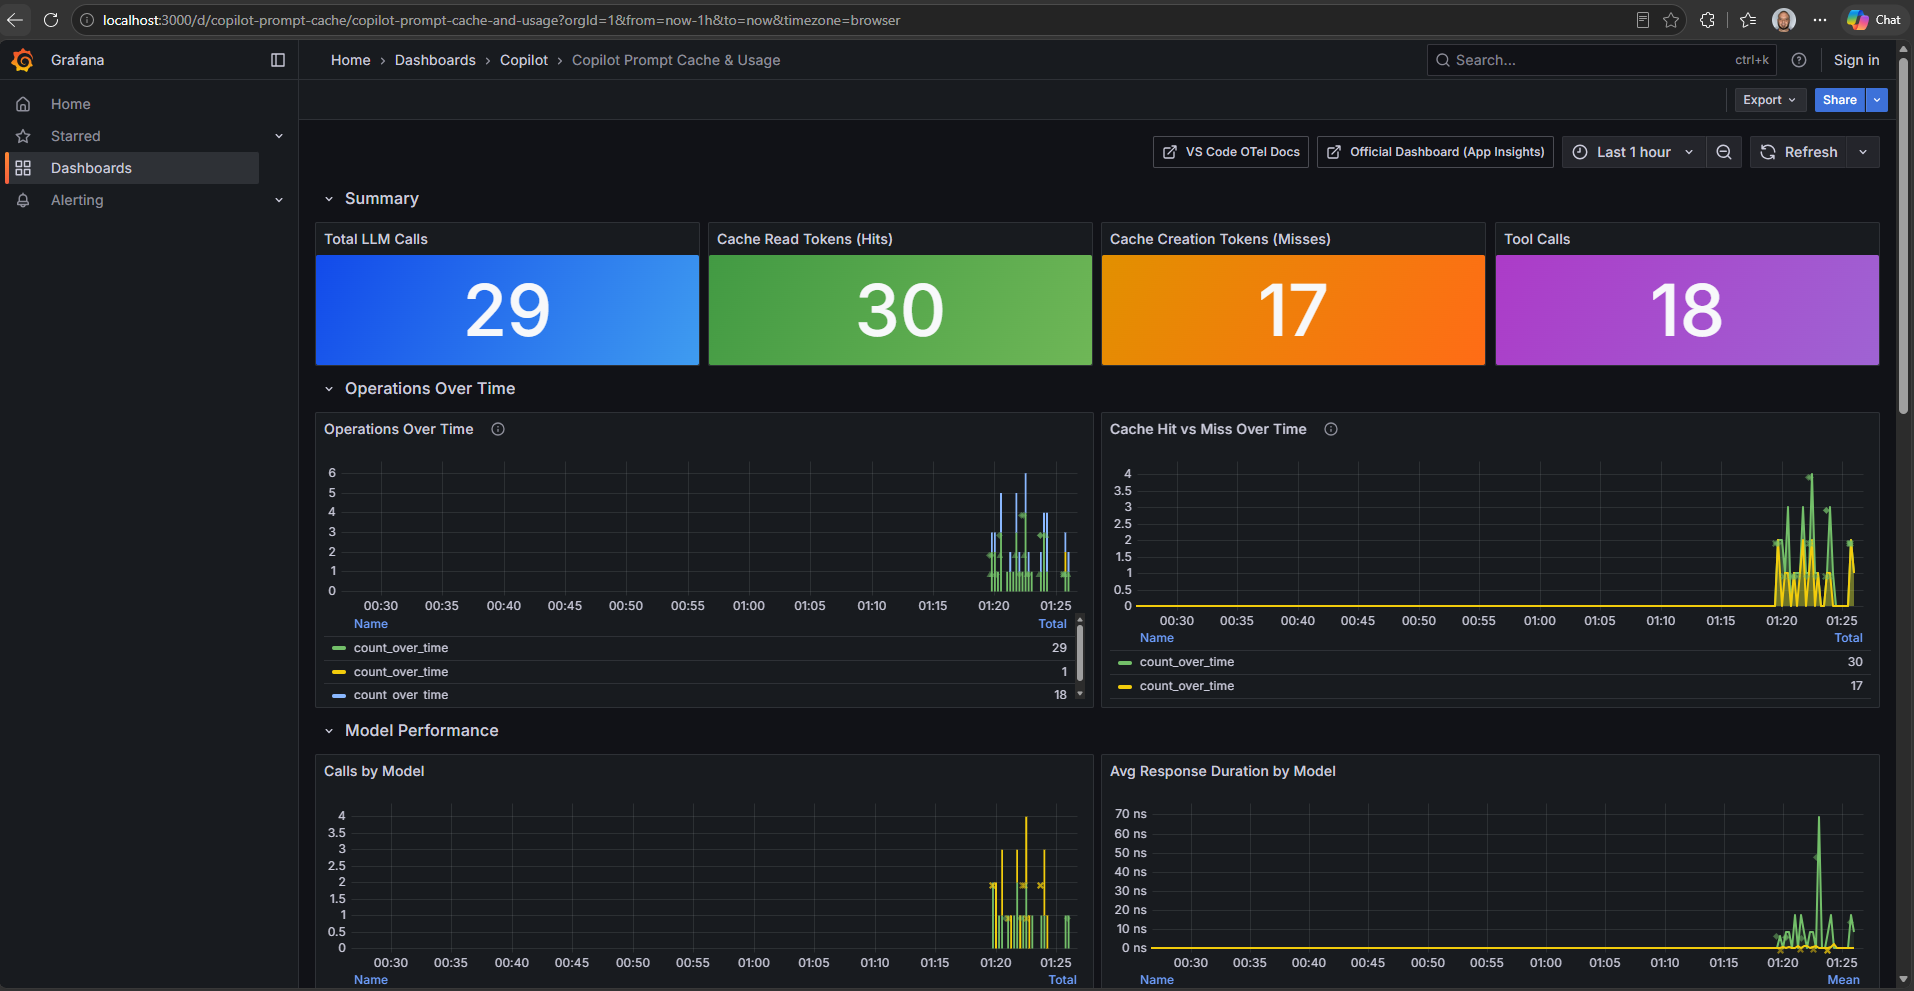
Task: Open the Share dropdown arrow
Action: click(x=1877, y=100)
